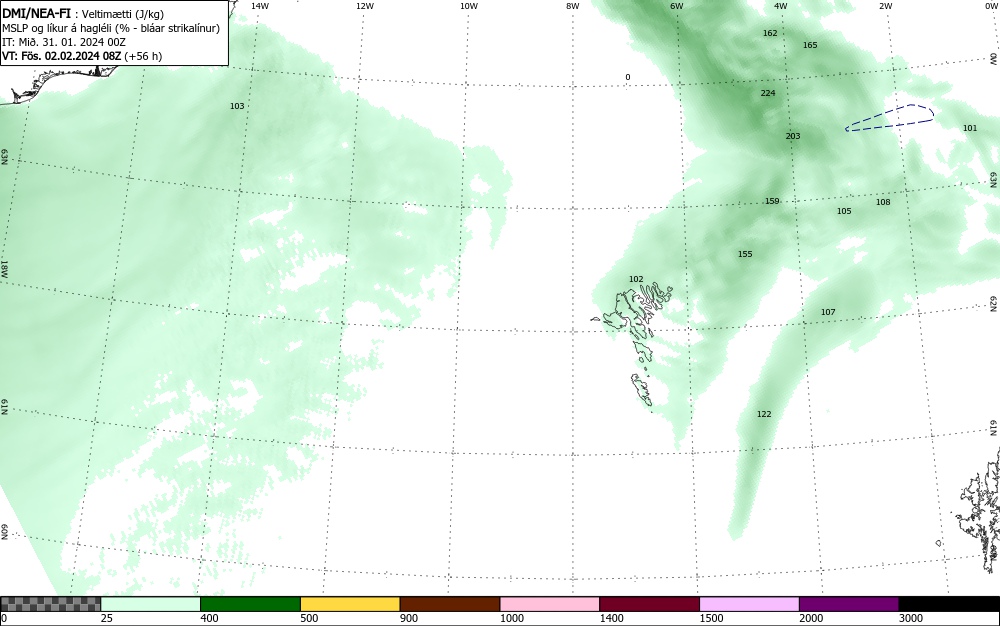Click the light mint 25–400 legend swatch
1000x626 pixels.
tap(151, 604)
